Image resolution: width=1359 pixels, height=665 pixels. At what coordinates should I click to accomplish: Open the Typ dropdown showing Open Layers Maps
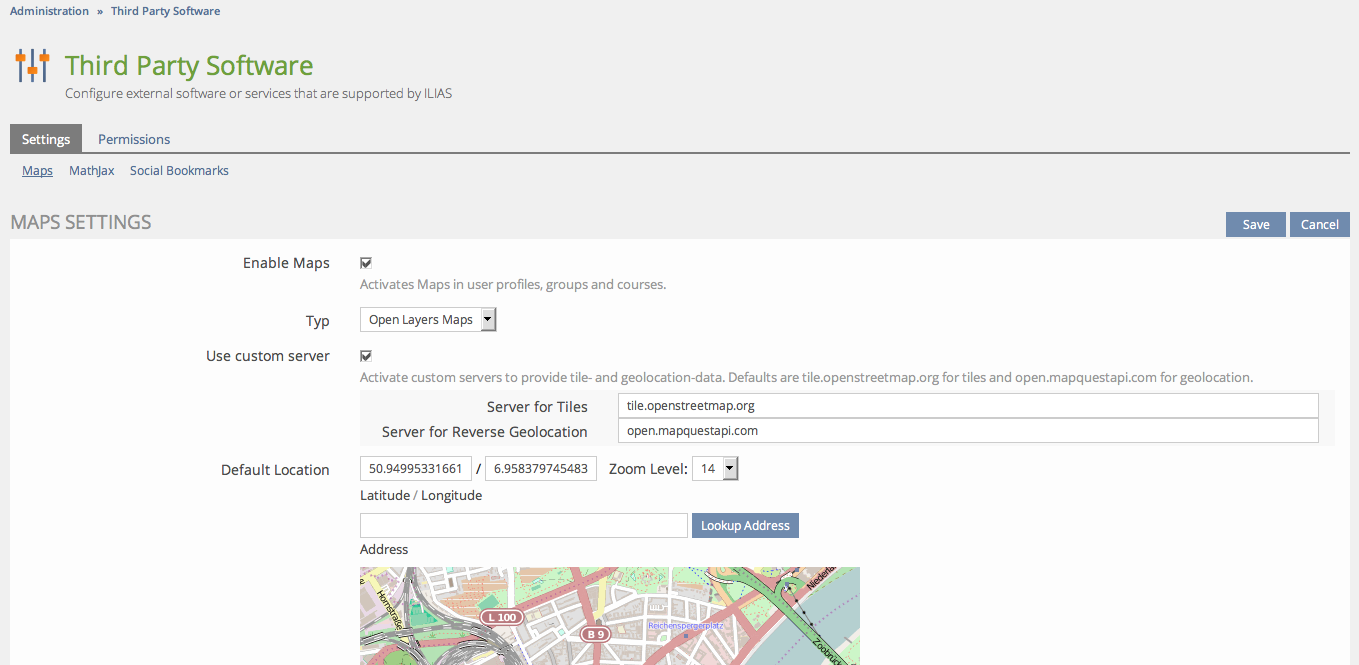point(428,320)
